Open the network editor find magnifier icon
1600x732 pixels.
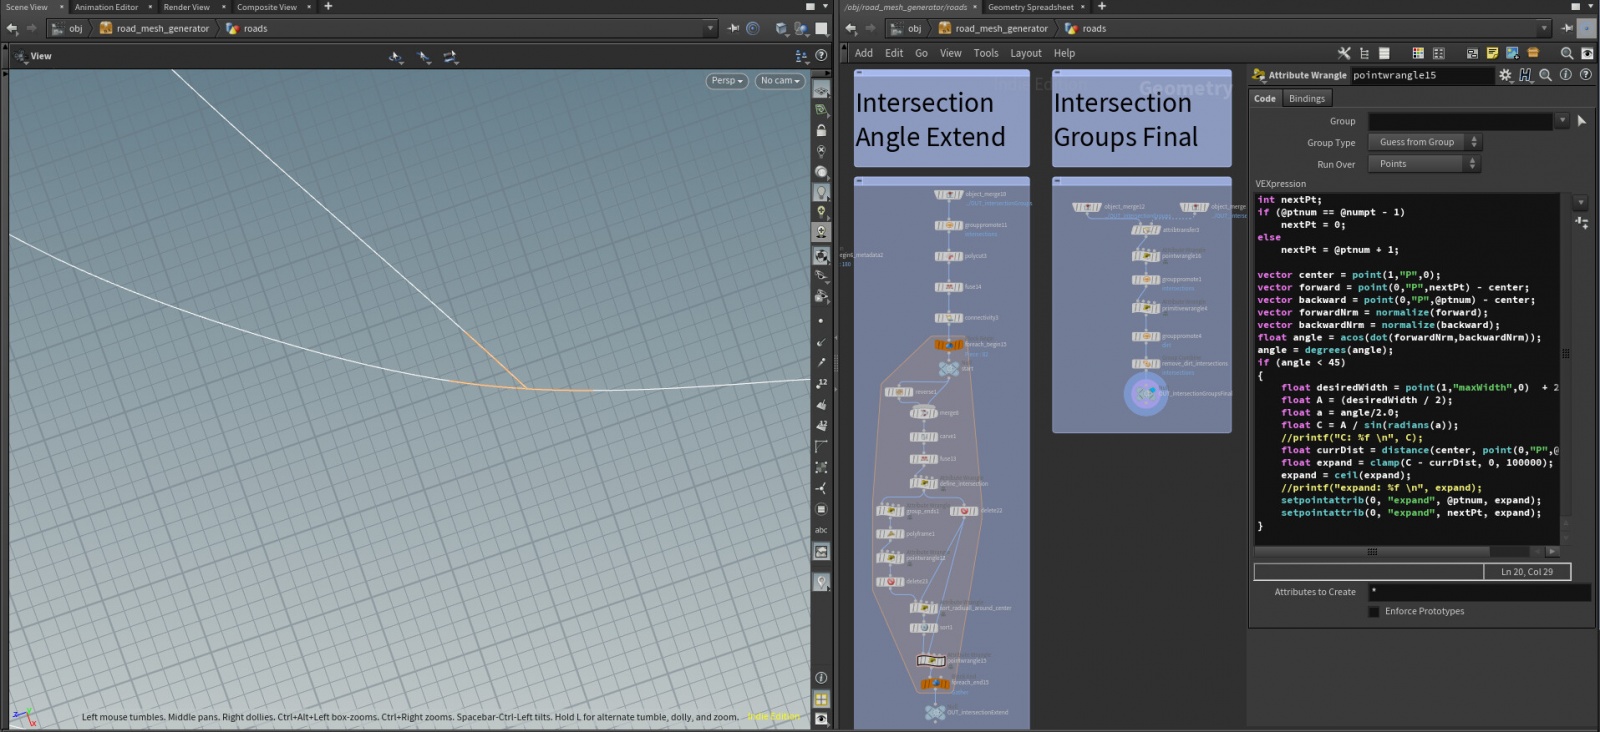(x=1566, y=53)
